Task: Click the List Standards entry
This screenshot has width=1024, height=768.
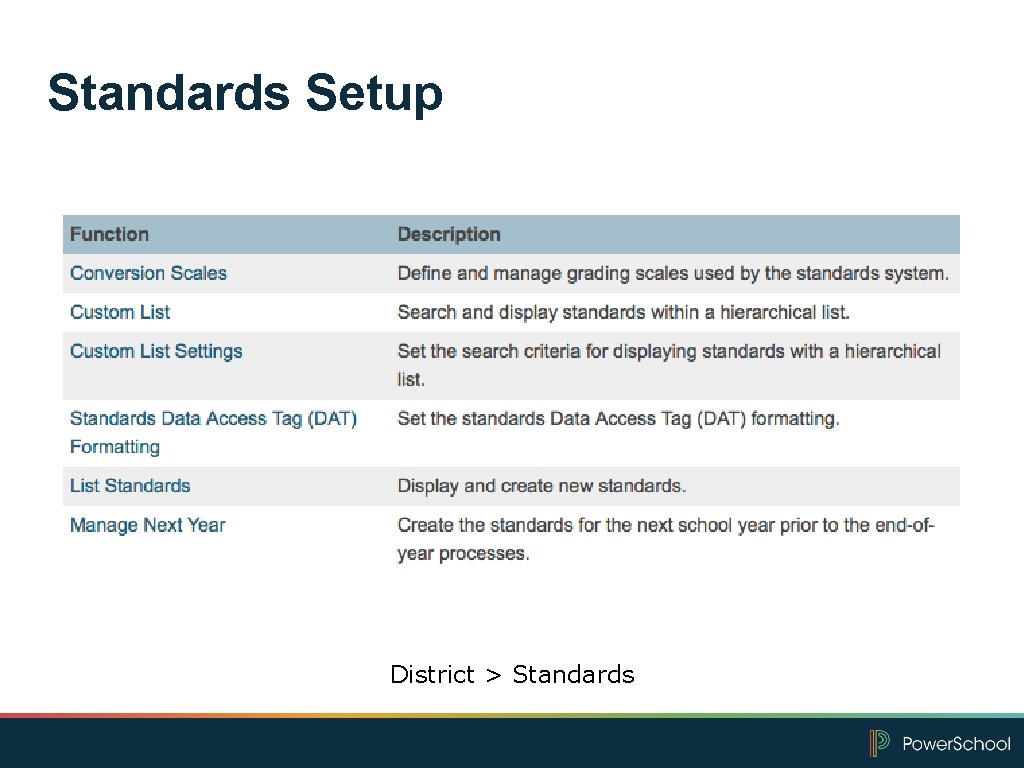Action: [130, 486]
